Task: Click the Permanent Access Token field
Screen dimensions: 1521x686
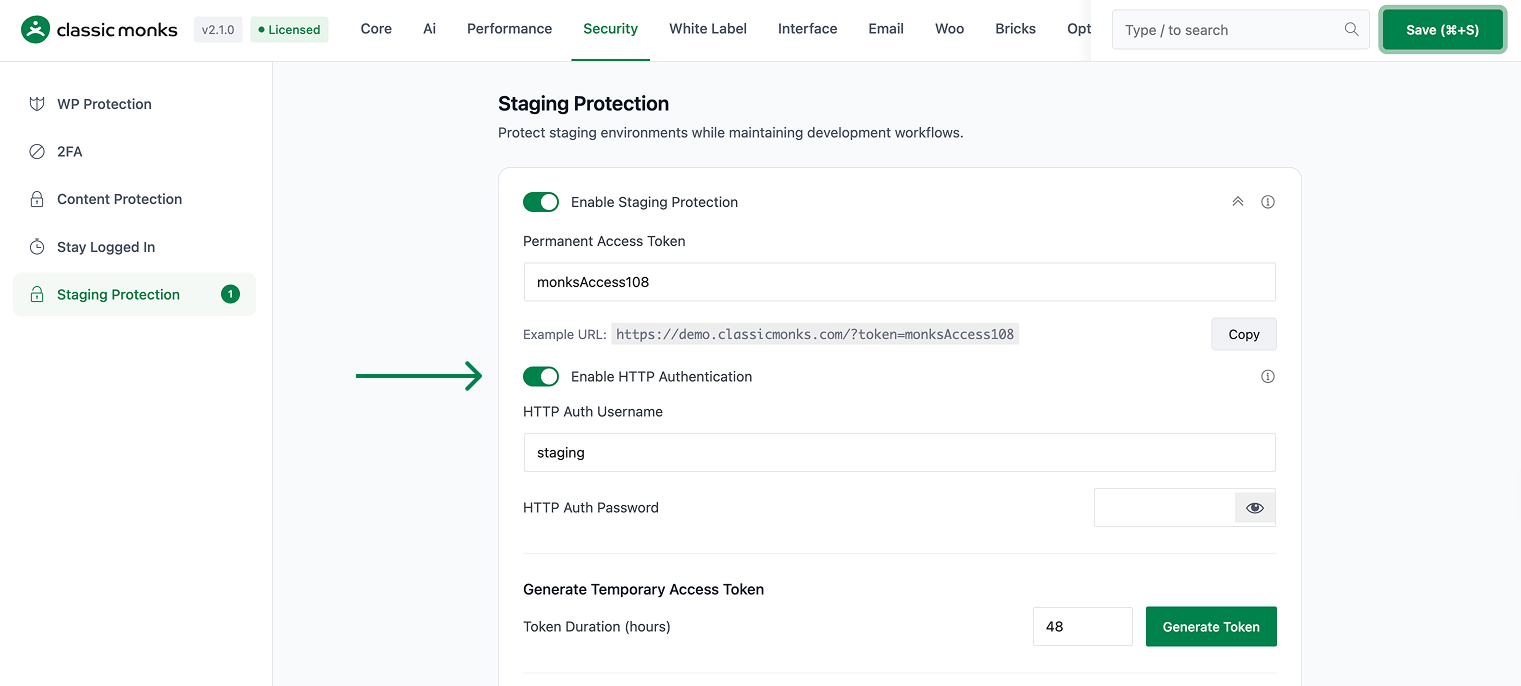Action: tap(899, 282)
